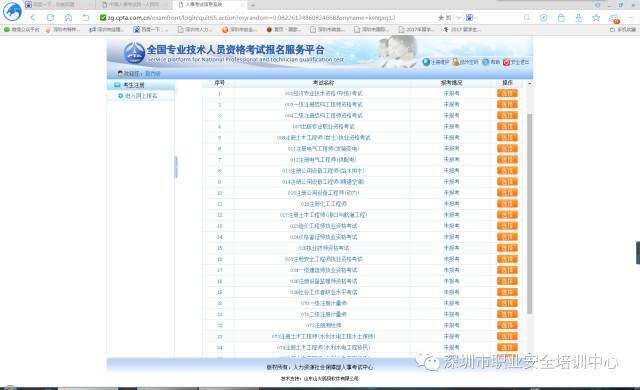Viewport: 640px width, 390px height.
Task: Go back using the browser back arrow
Action: point(33,18)
